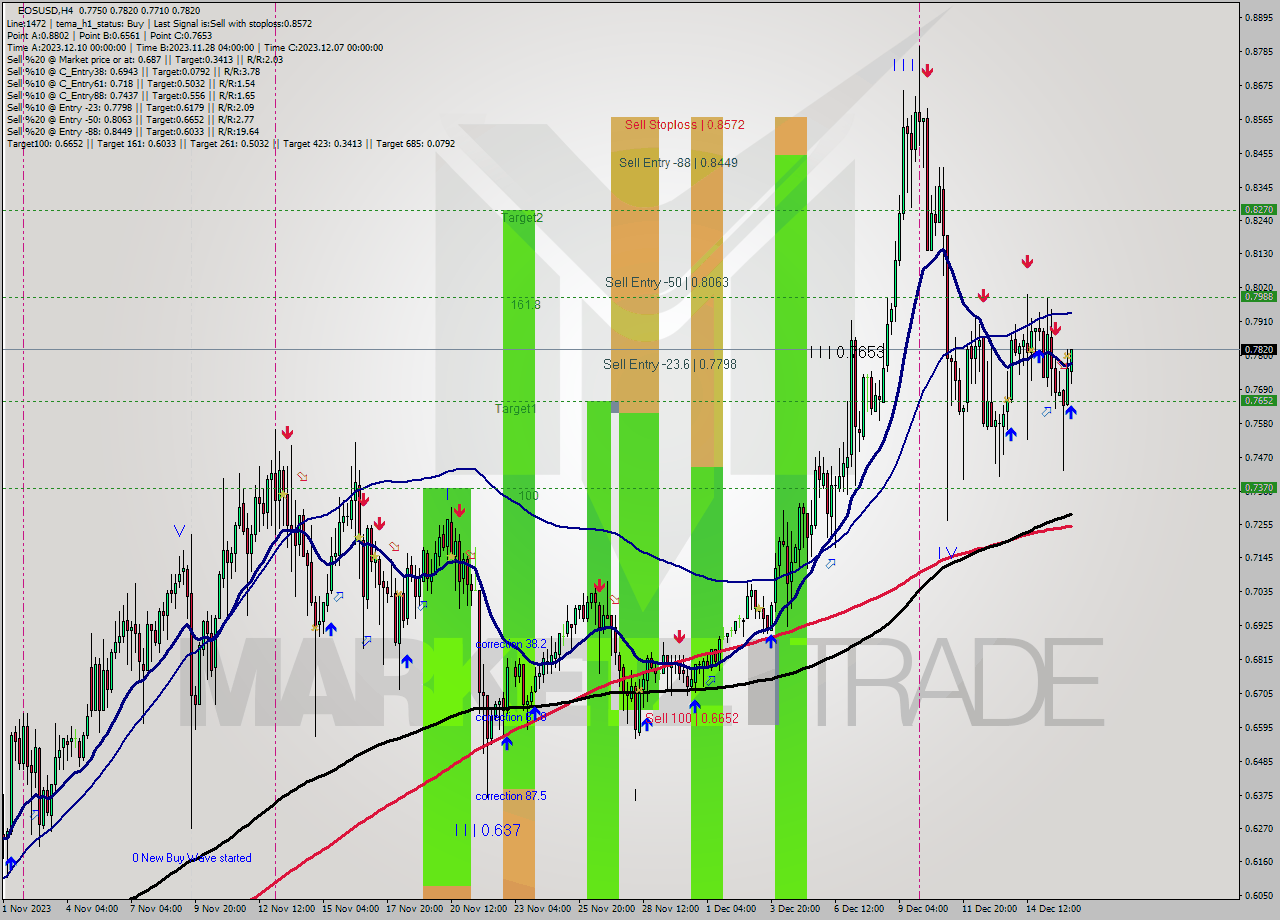Click the green 0.8270 price tag
The height and width of the screenshot is (920, 1280).
point(1258,210)
